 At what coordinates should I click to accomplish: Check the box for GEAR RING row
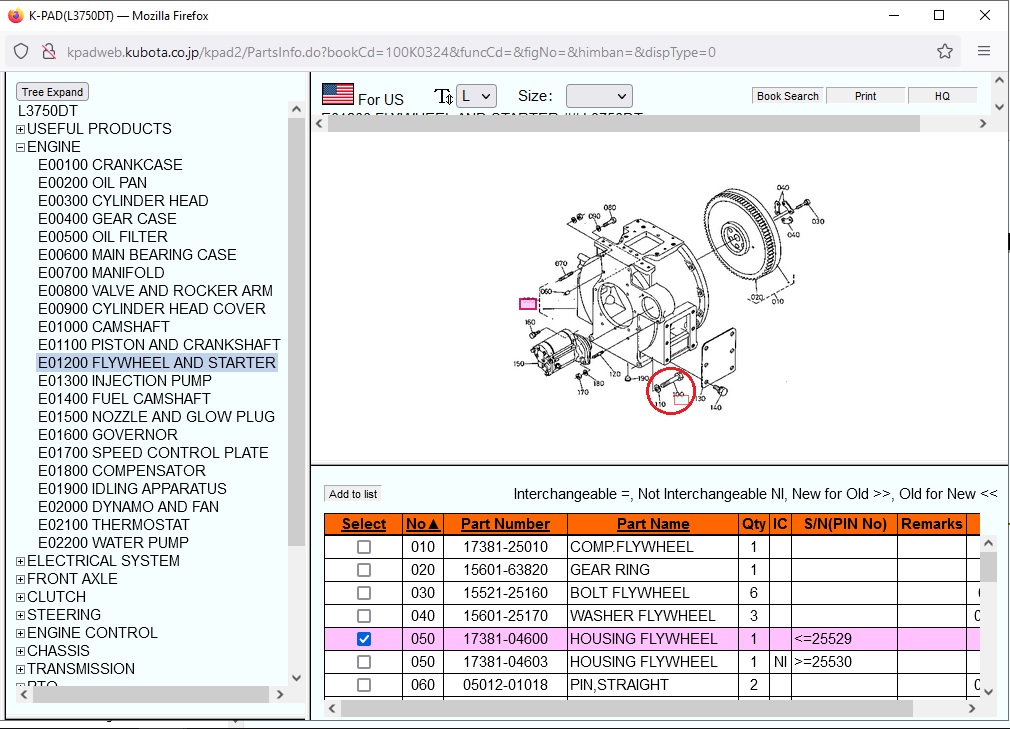[x=364, y=570]
